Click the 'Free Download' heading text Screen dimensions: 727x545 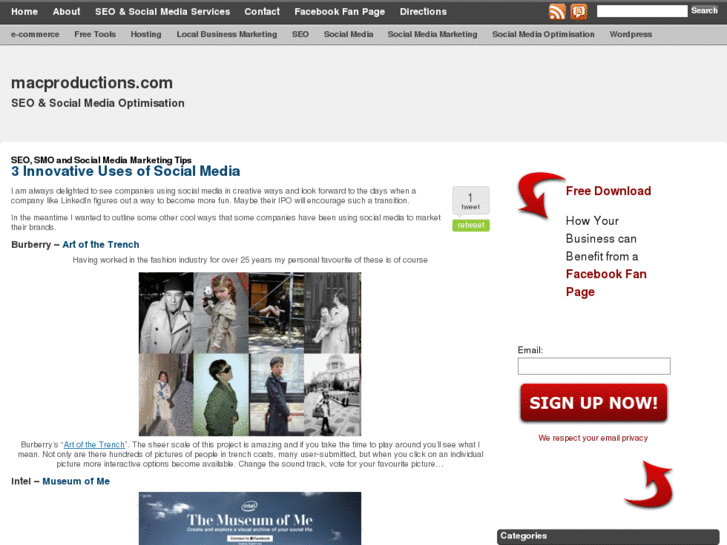[608, 191]
